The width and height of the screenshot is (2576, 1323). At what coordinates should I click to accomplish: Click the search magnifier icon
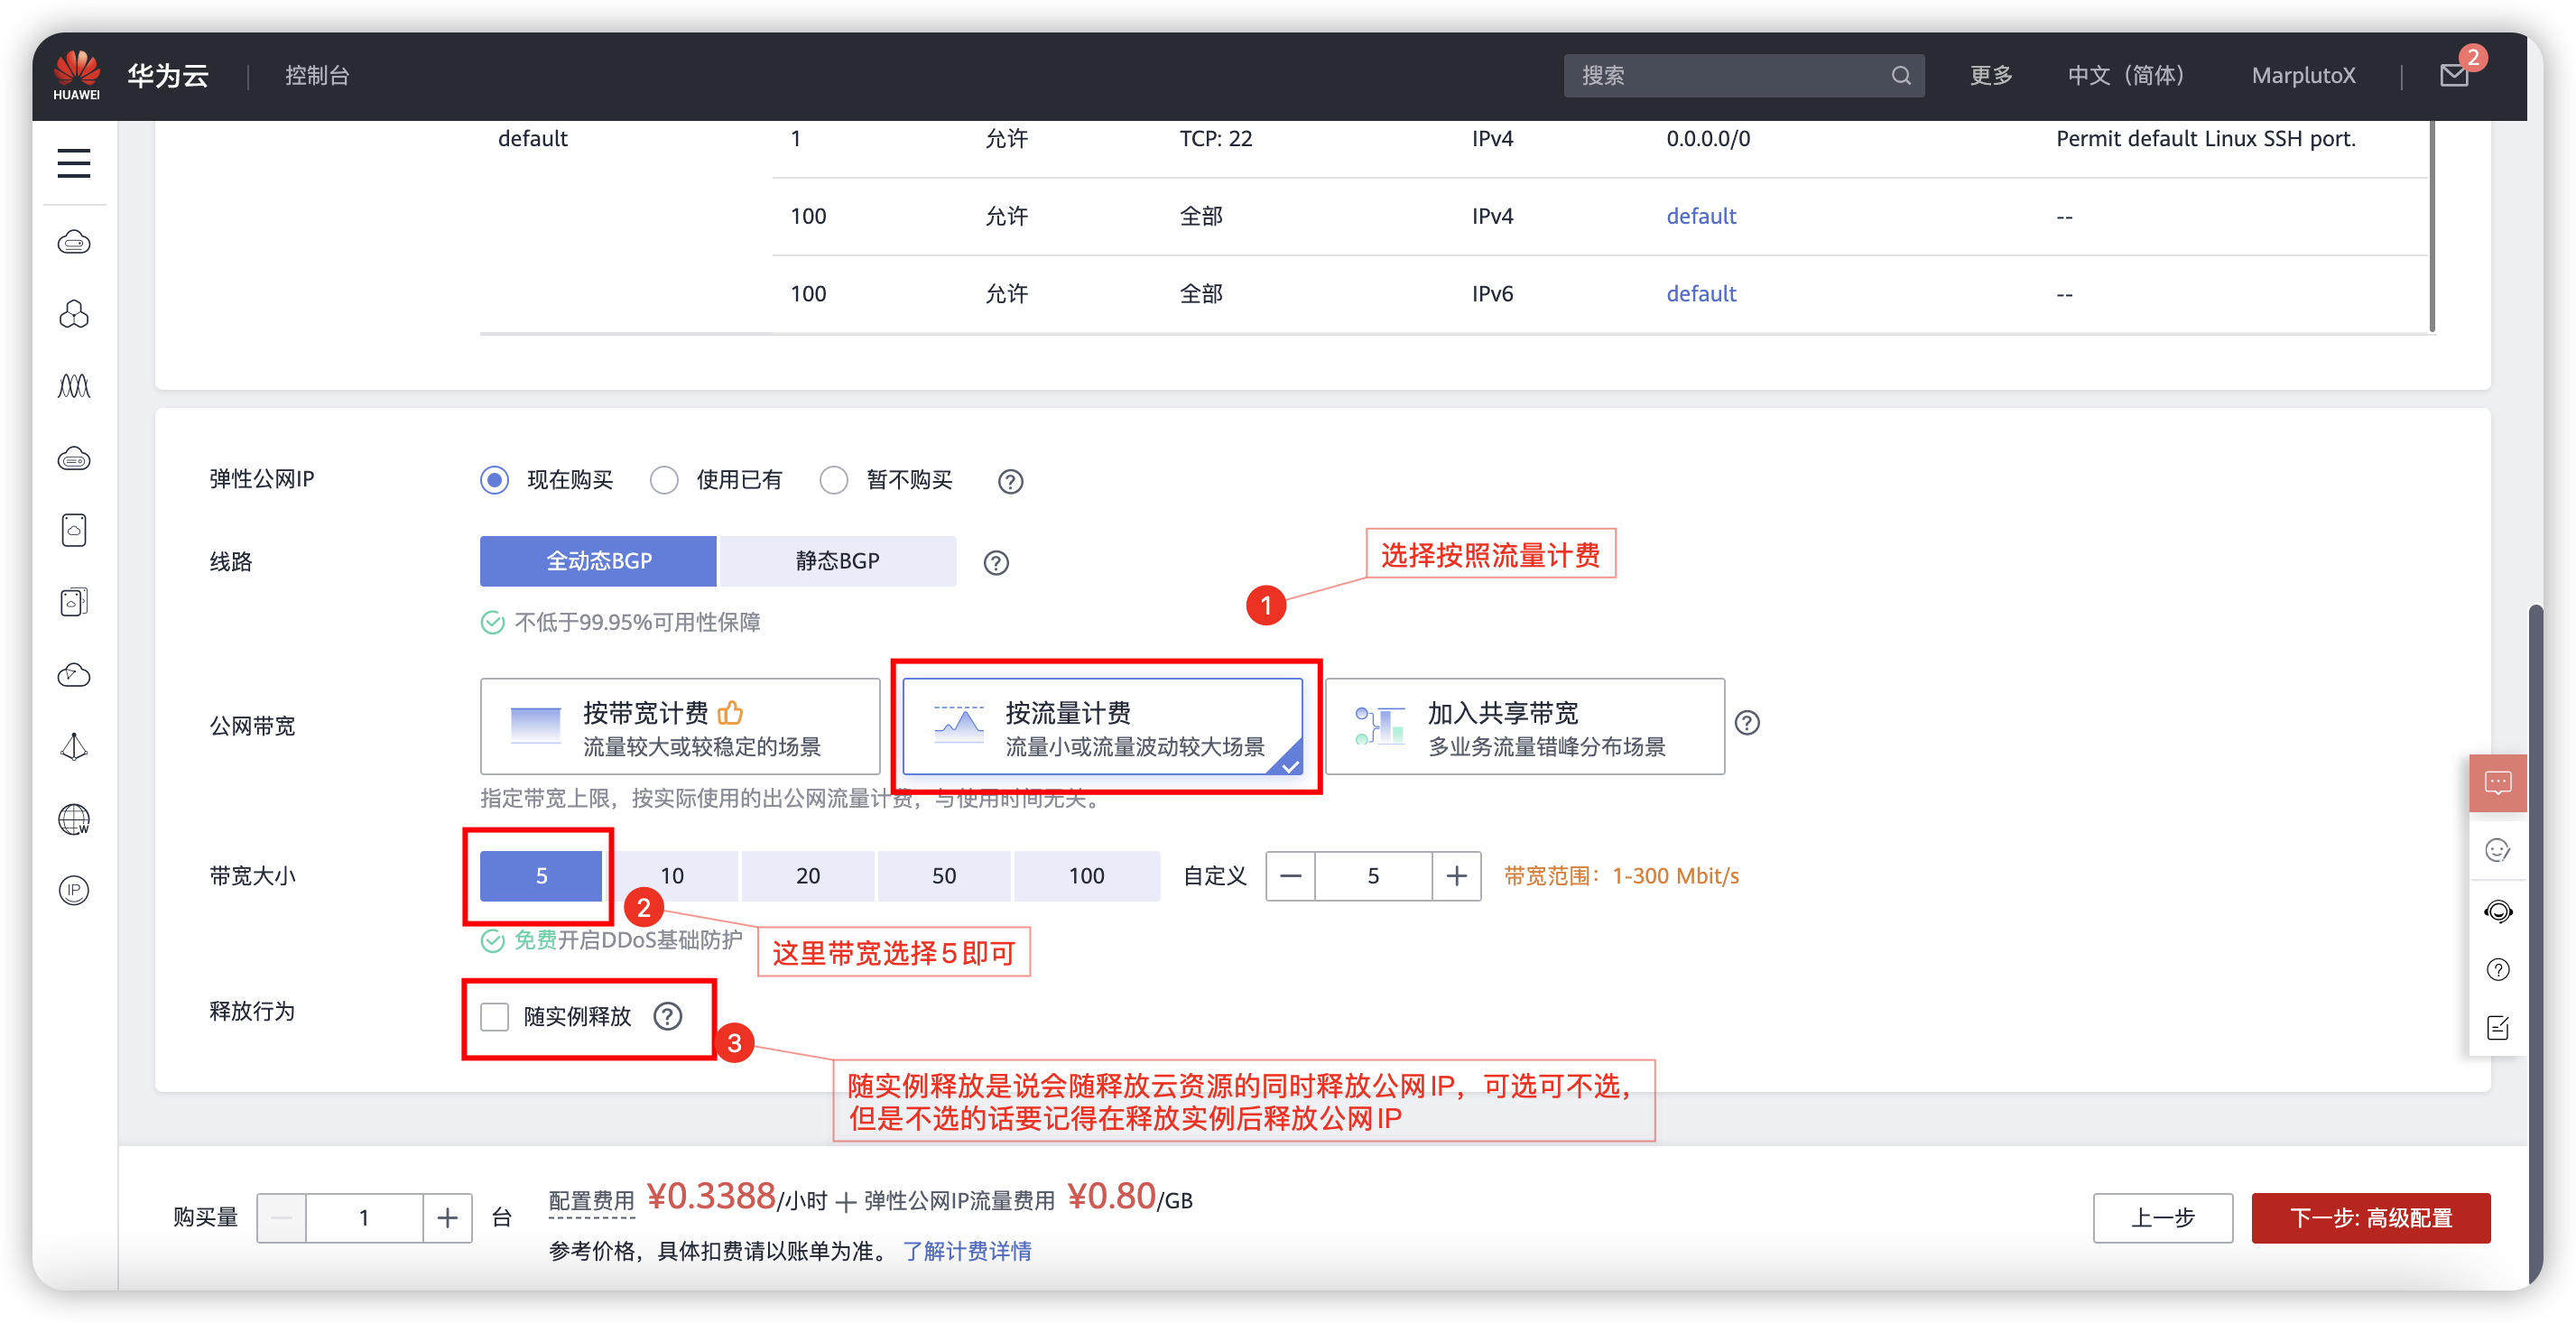click(x=1900, y=76)
